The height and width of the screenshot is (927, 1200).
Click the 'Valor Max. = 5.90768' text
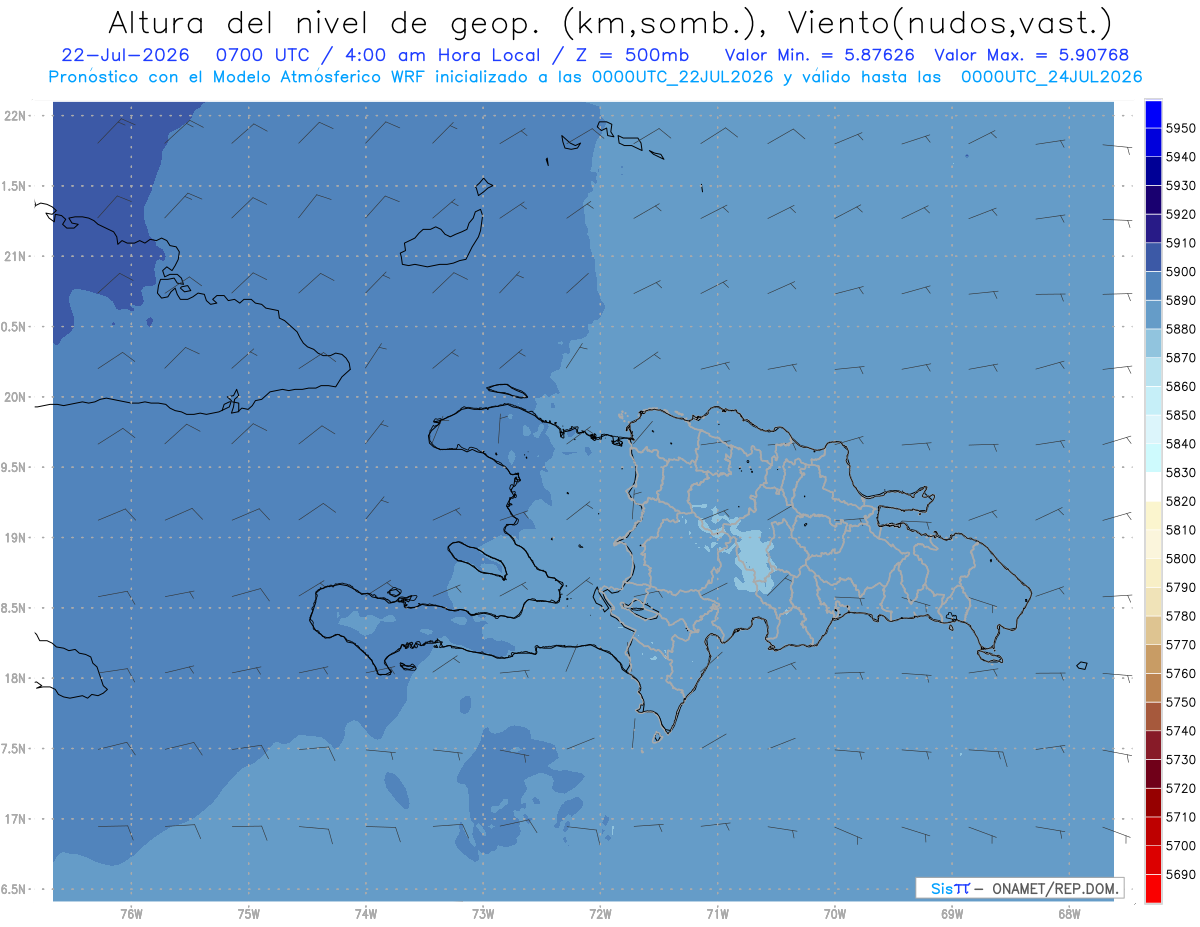(x=1031, y=55)
